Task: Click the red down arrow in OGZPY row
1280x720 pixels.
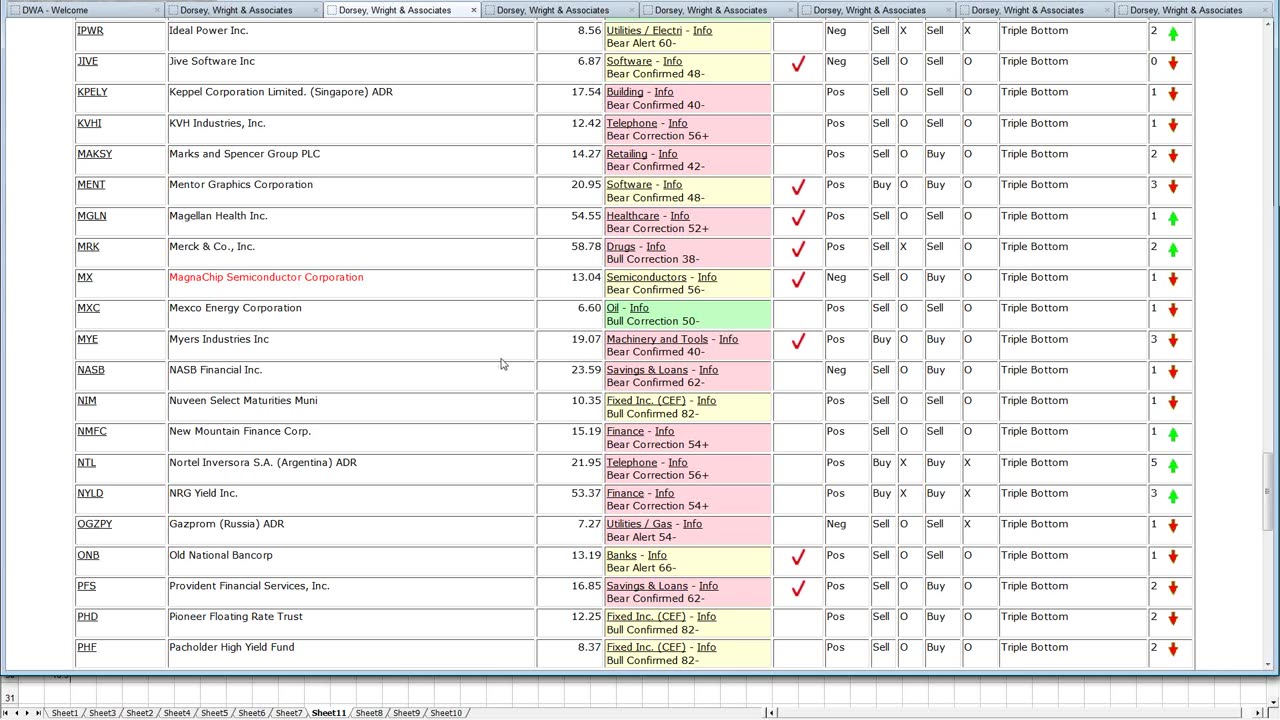Action: pyautogui.click(x=1173, y=526)
